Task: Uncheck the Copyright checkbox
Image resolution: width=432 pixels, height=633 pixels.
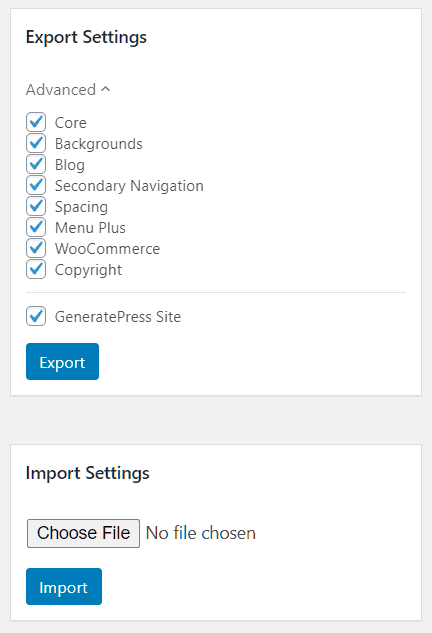Action: point(36,269)
